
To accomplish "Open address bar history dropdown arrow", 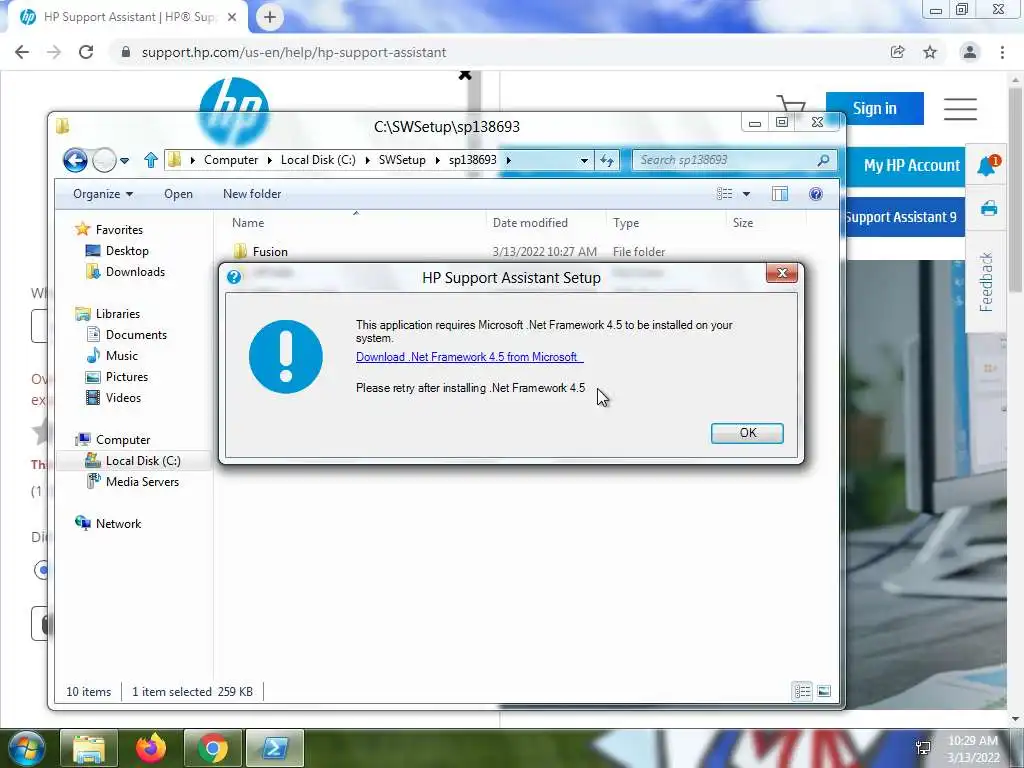I will point(584,161).
